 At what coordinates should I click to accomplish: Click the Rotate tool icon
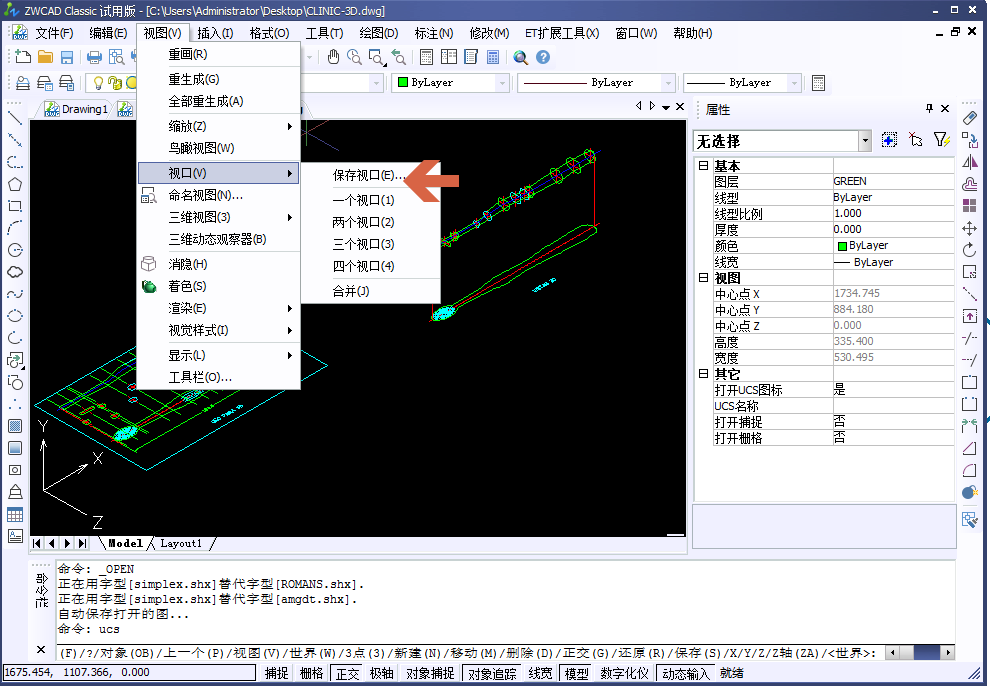point(969,250)
